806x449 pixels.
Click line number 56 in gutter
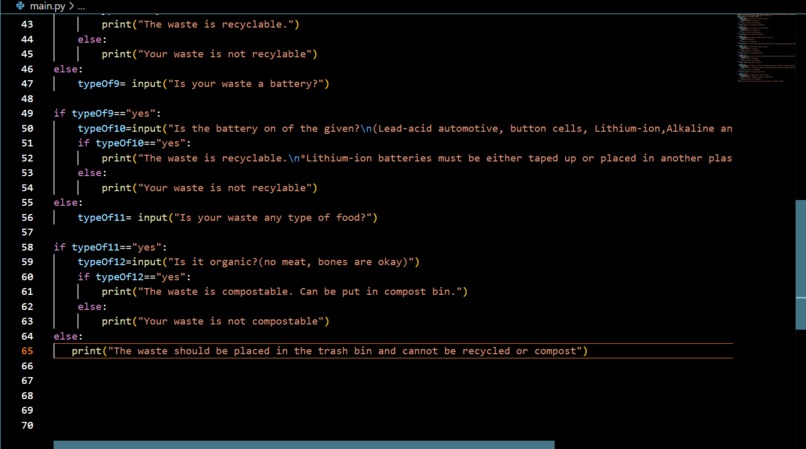coord(27,218)
